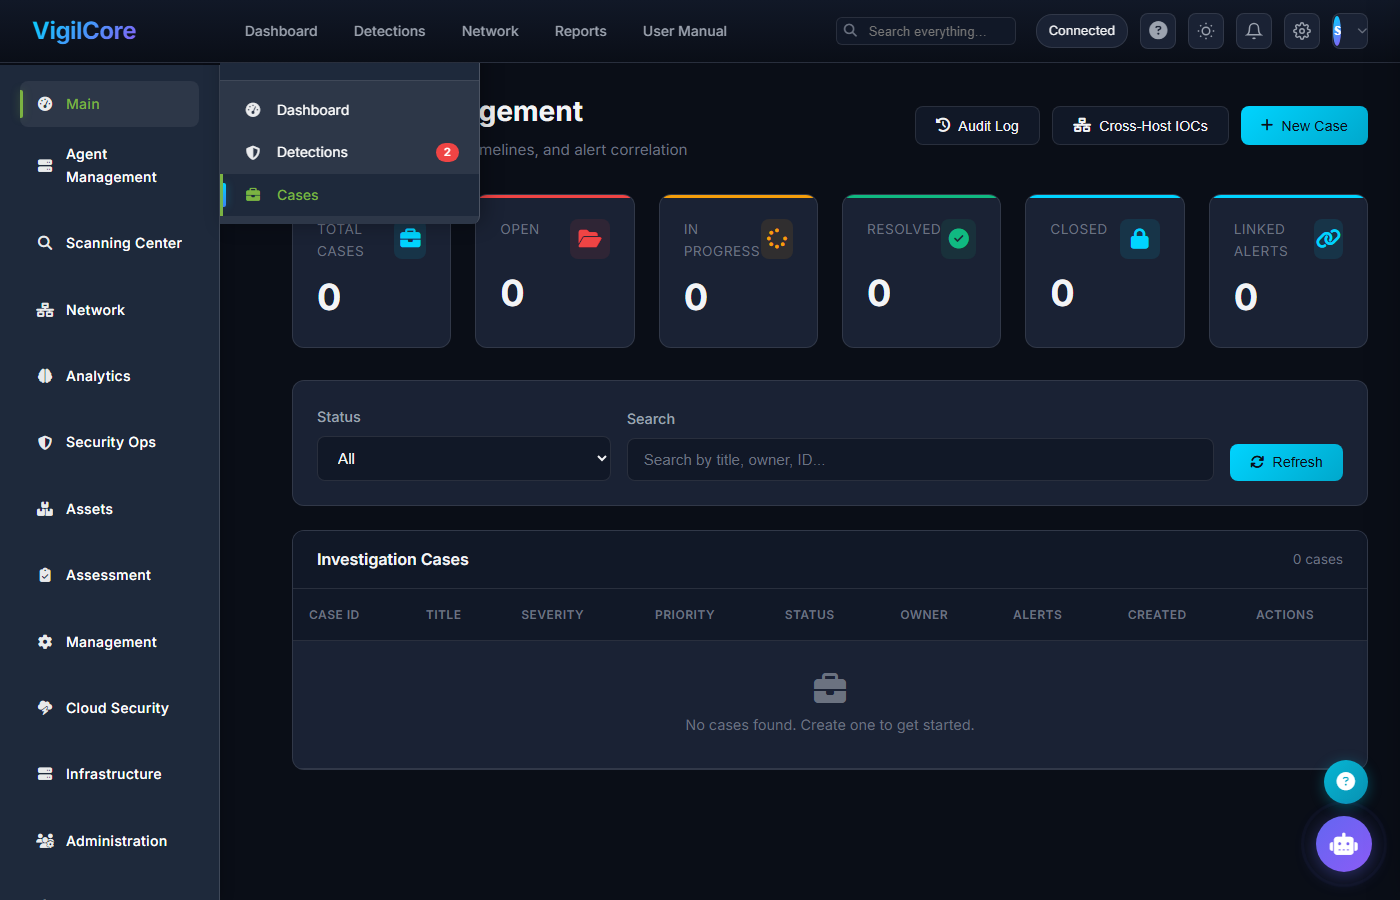Refresh the cases list
Image resolution: width=1400 pixels, height=900 pixels.
(x=1286, y=462)
